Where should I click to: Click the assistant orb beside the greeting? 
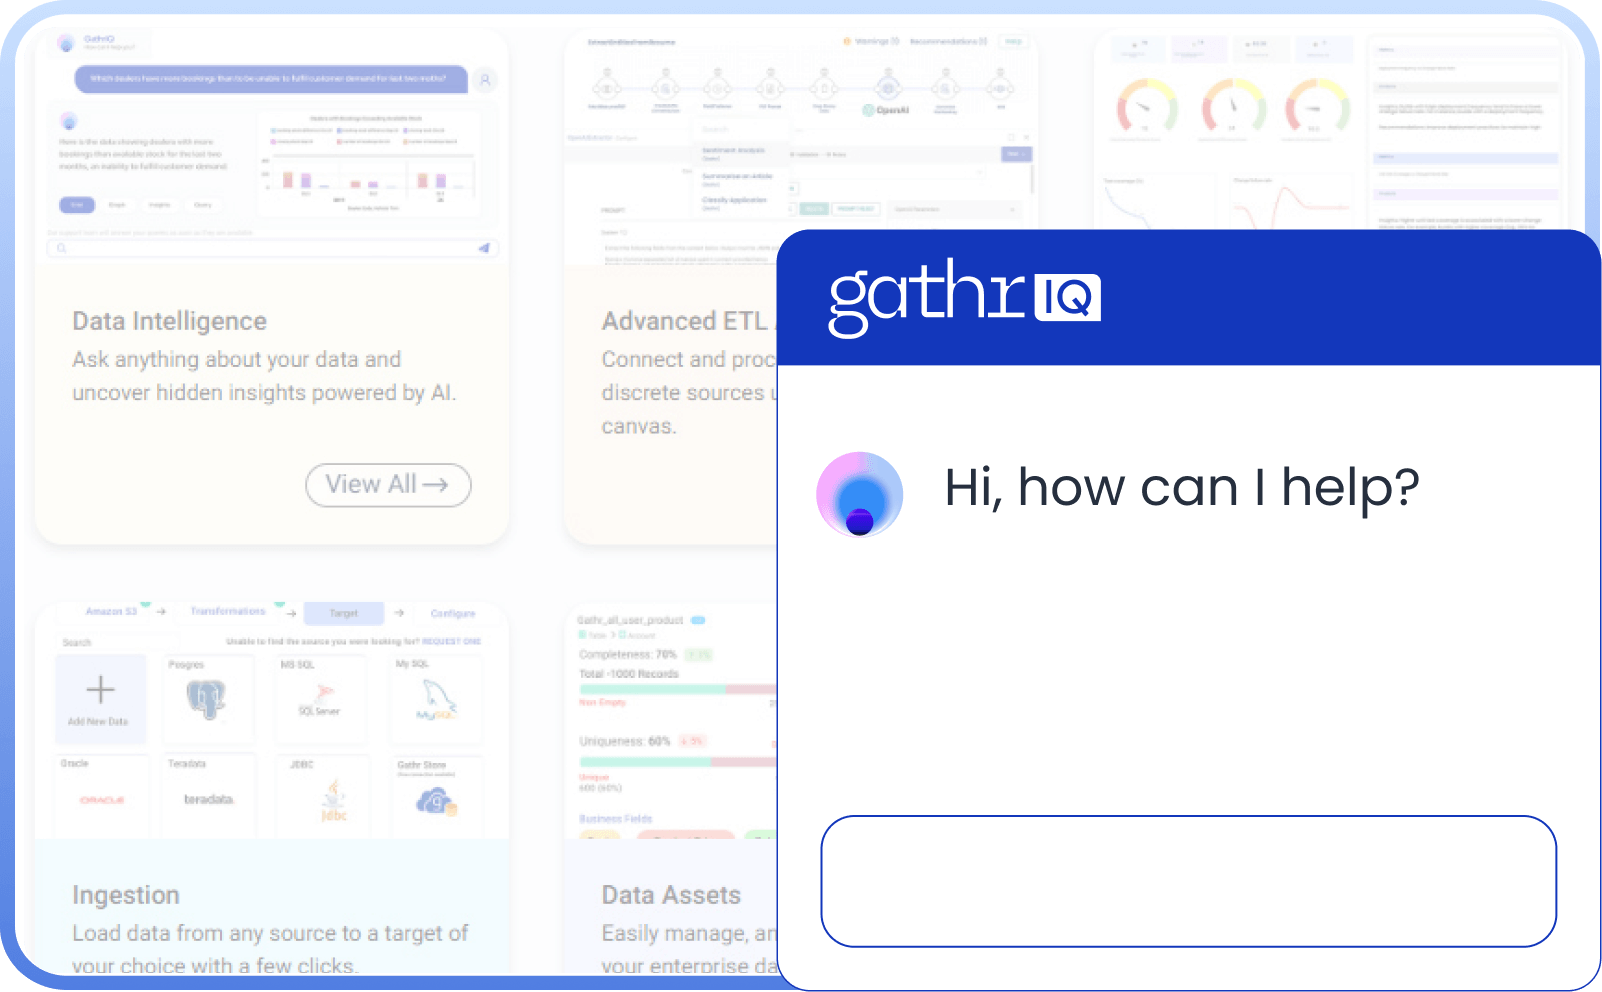(859, 494)
